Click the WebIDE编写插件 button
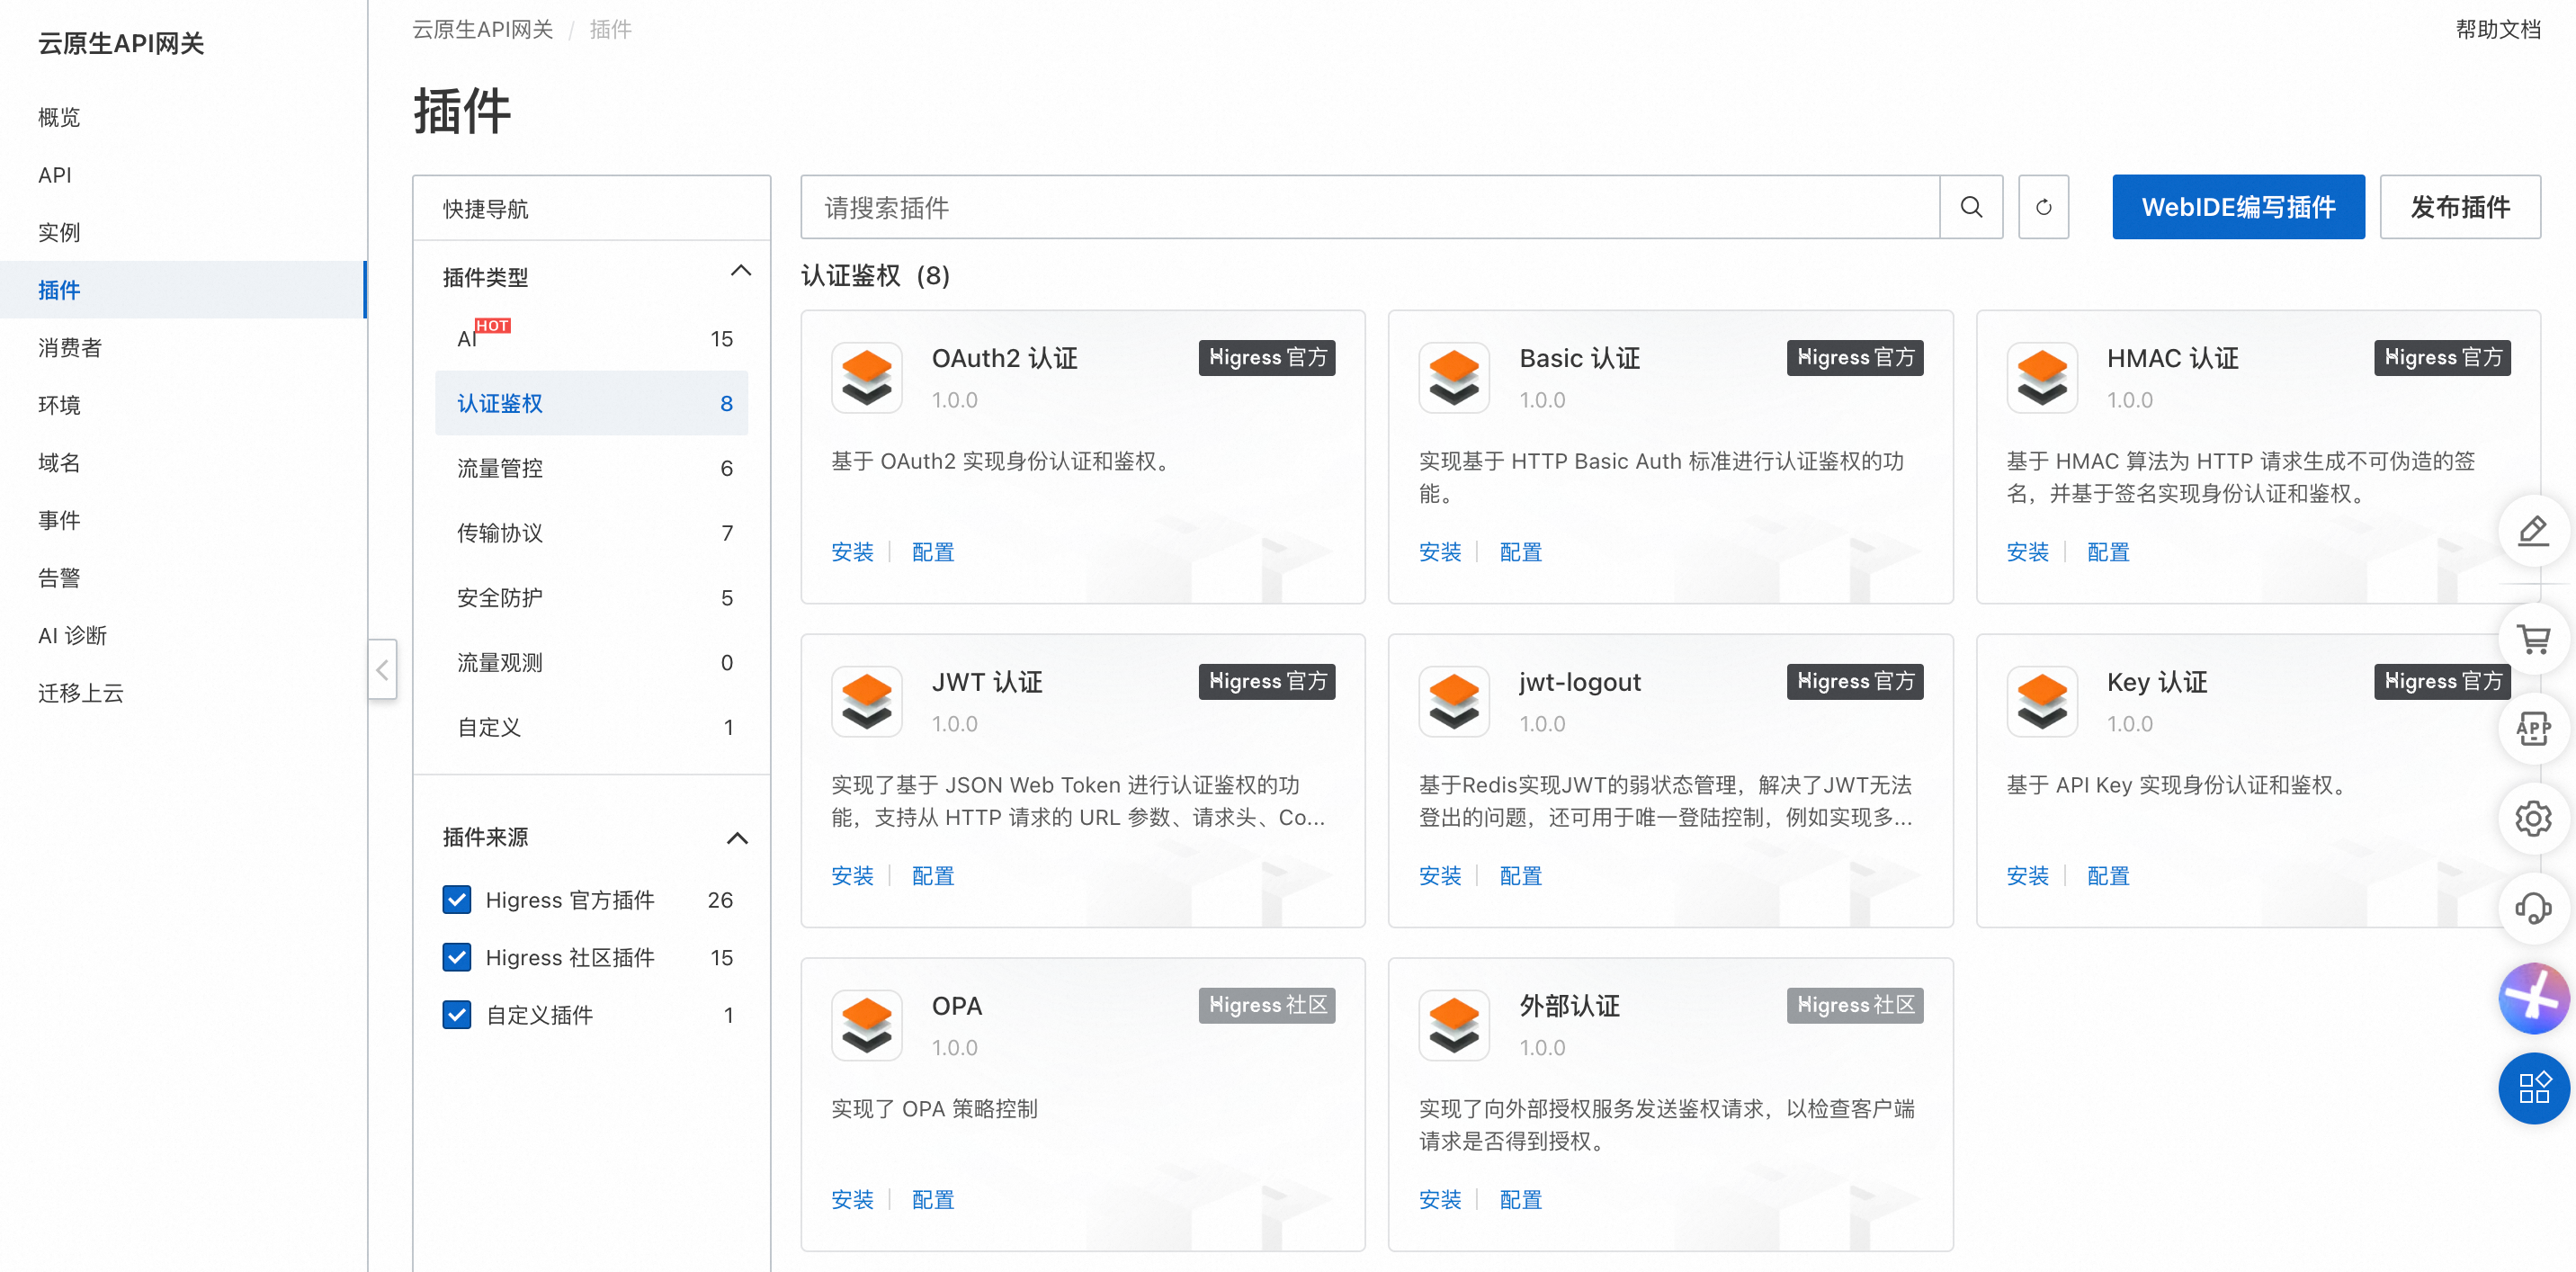Screen dimensions: 2576x1272 [x=2237, y=207]
